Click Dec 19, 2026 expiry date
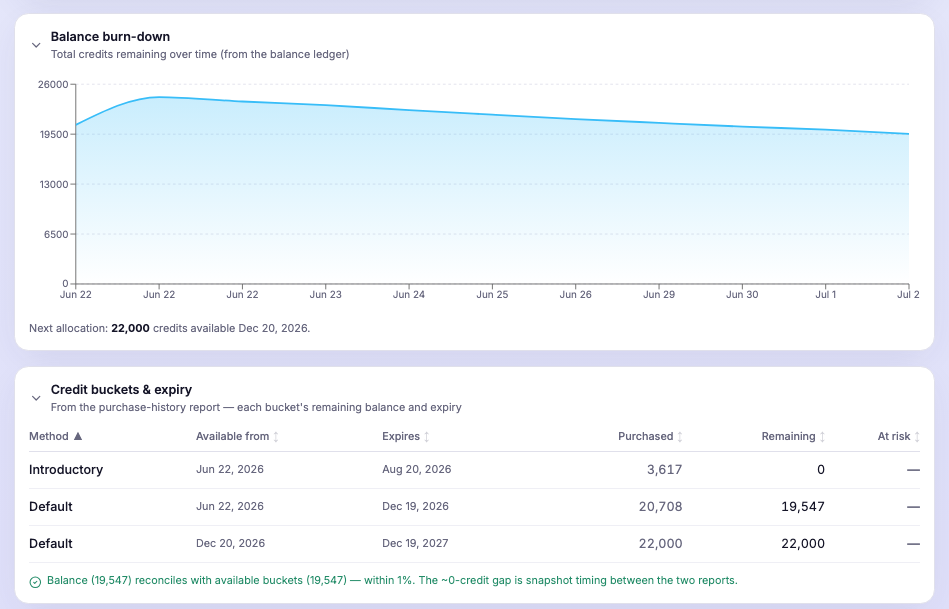The image size is (949, 609). pyautogui.click(x=415, y=506)
